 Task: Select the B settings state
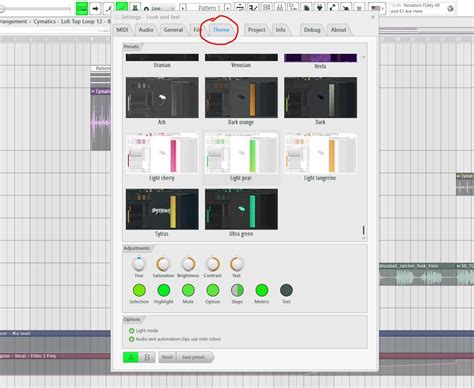tap(147, 357)
